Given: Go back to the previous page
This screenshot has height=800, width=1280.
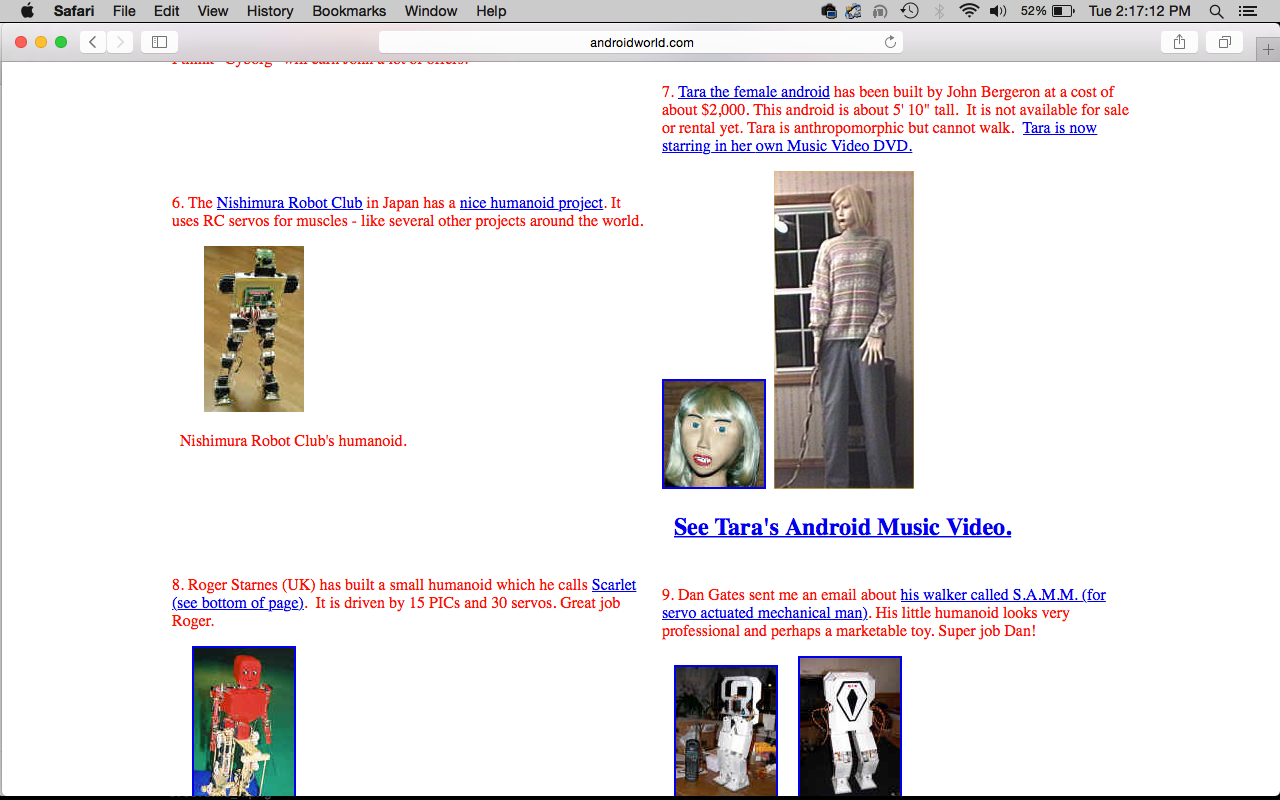Looking at the screenshot, I should tap(93, 42).
